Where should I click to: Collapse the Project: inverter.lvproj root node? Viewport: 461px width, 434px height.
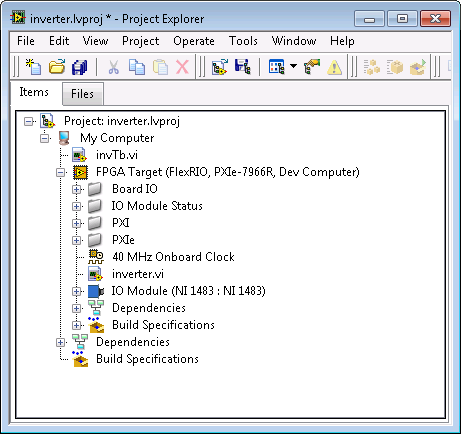click(29, 121)
